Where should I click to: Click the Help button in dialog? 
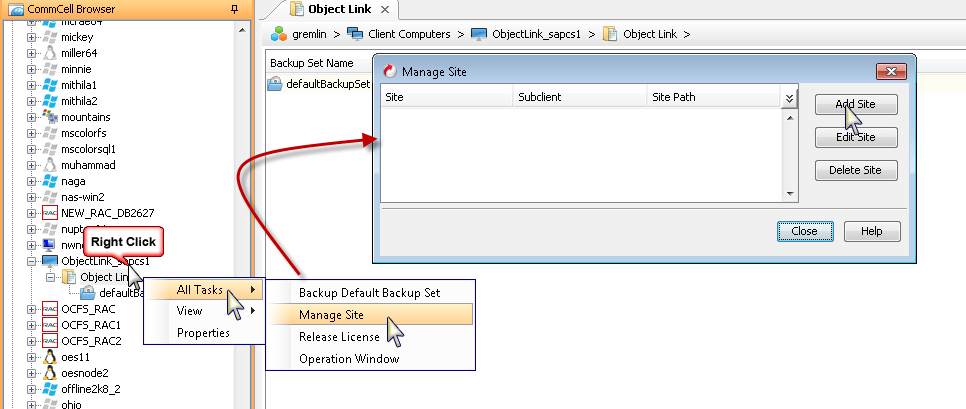coord(871,231)
